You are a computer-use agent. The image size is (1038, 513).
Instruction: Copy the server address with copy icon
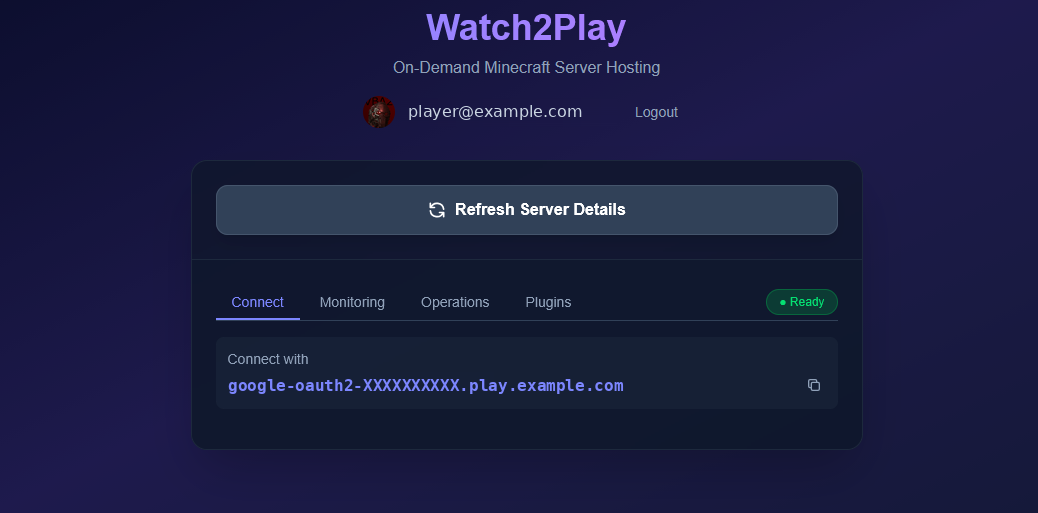(x=814, y=385)
